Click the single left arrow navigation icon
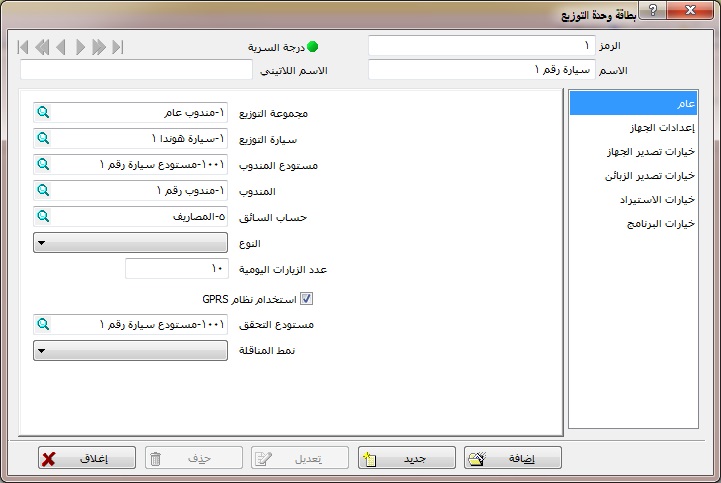Screen dimensions: 721x483 [61, 47]
